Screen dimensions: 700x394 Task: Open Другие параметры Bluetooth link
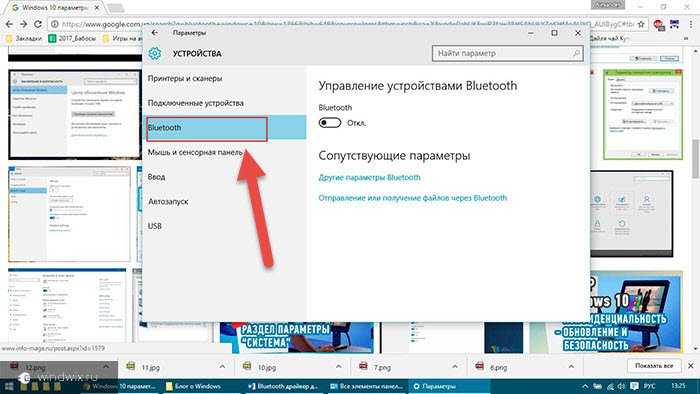coord(369,177)
